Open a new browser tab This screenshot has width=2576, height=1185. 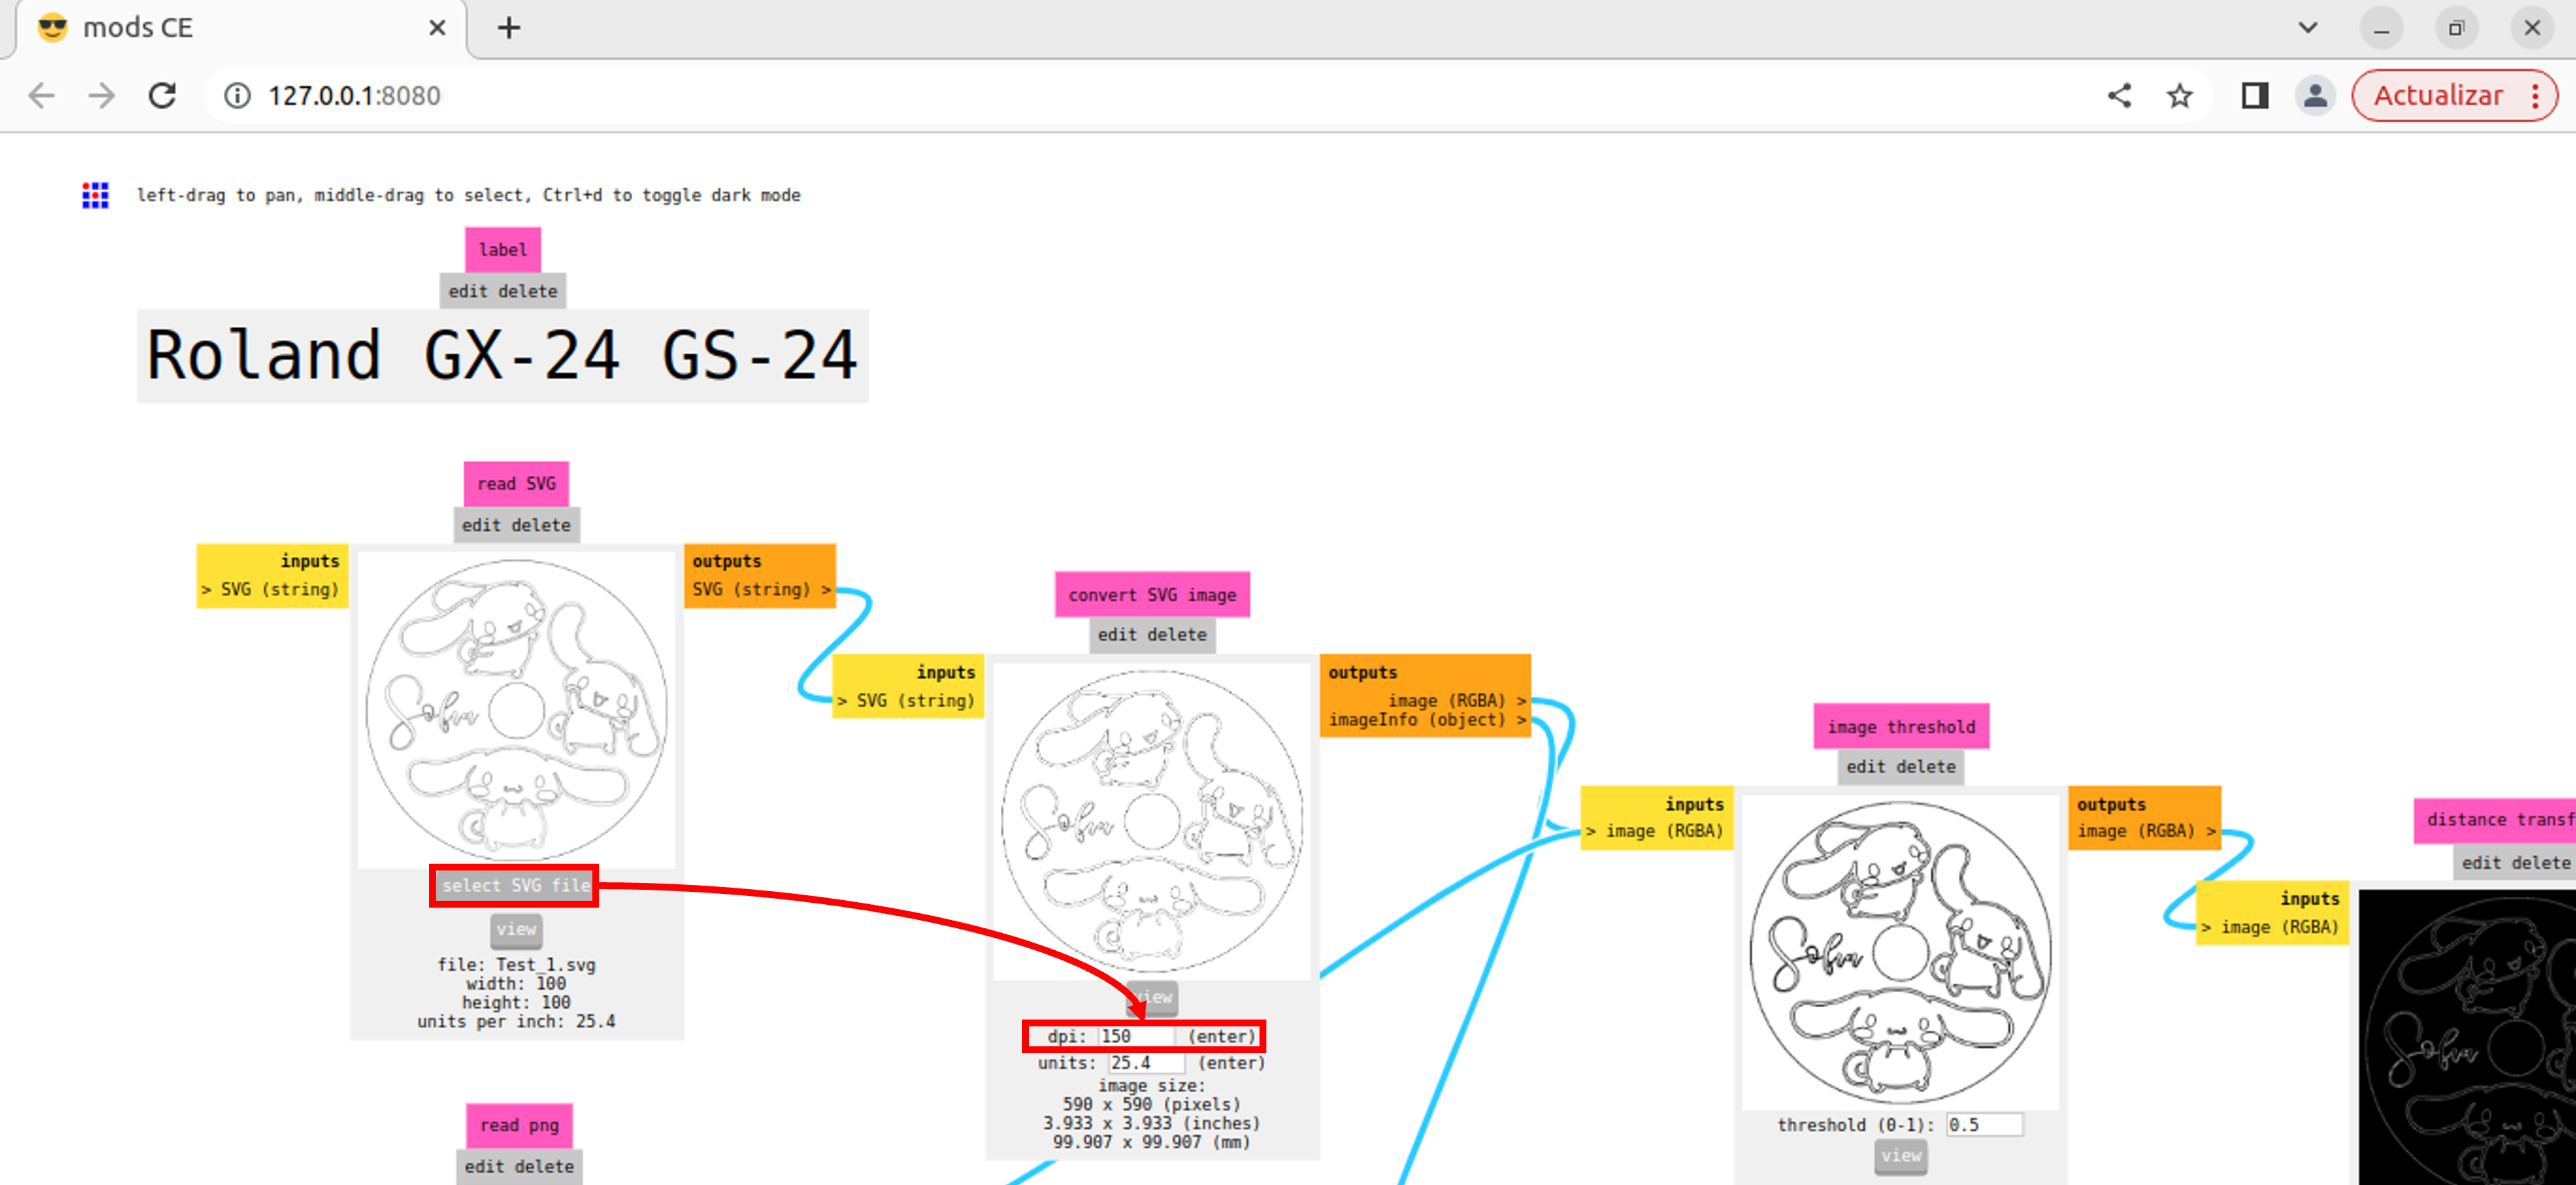pyautogui.click(x=509, y=28)
